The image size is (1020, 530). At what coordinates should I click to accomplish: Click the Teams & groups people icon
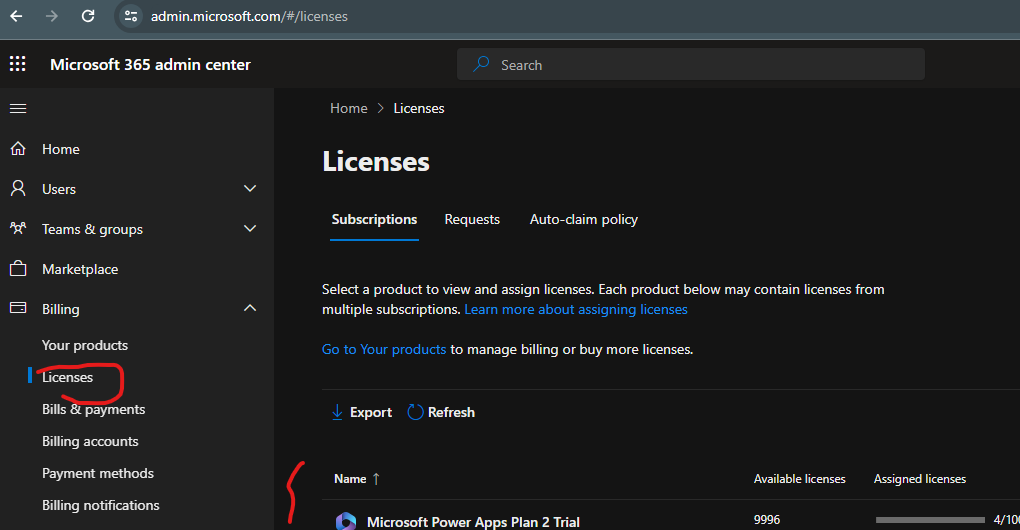18,228
